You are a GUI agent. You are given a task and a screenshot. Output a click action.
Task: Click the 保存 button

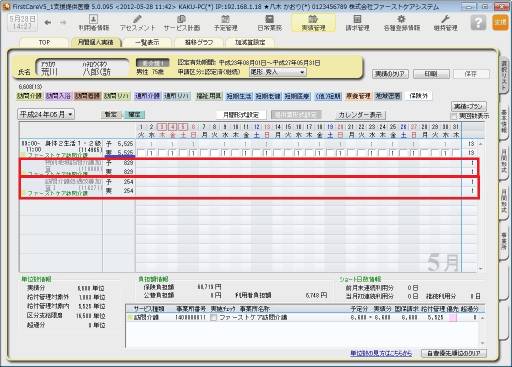[471, 74]
